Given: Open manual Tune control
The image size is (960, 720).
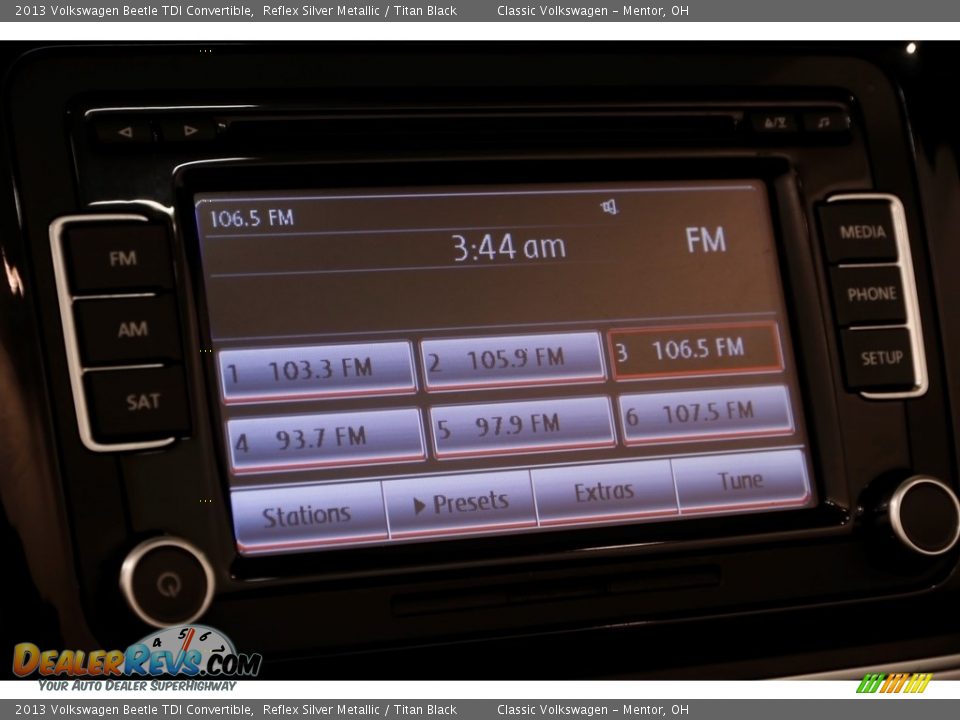Looking at the screenshot, I should click(740, 481).
